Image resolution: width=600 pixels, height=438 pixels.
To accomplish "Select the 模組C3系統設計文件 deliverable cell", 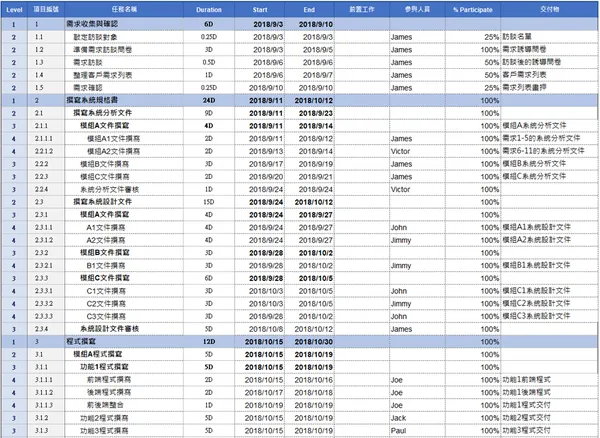I will tap(549, 316).
